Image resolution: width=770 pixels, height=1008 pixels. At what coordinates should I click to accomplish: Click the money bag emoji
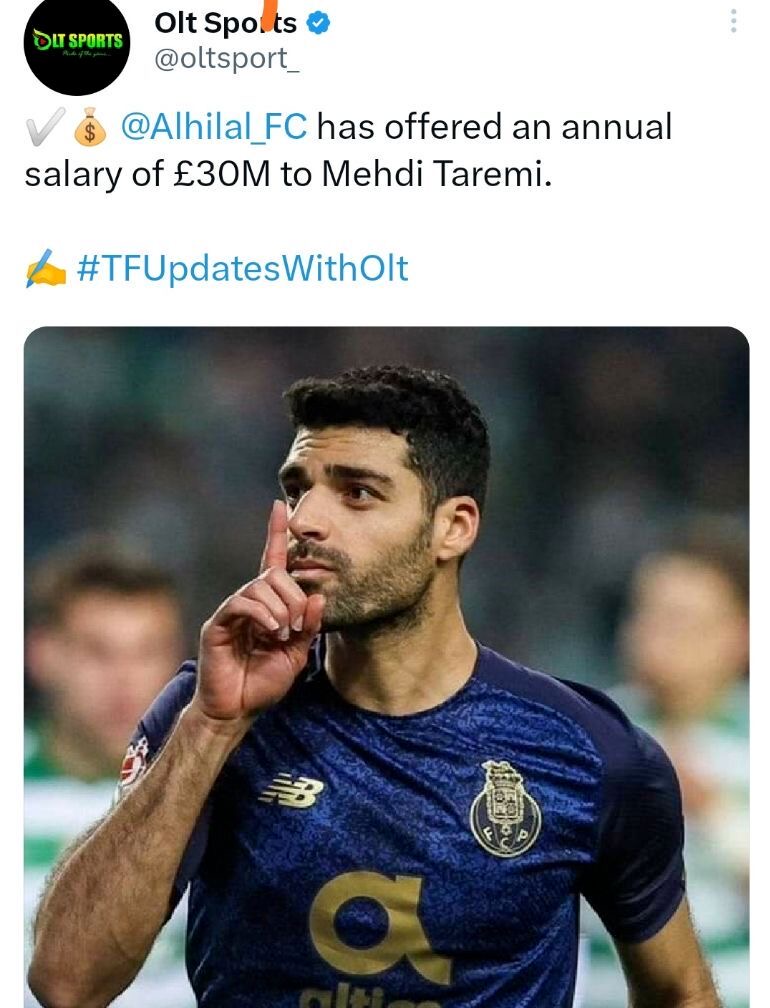pyautogui.click(x=88, y=127)
